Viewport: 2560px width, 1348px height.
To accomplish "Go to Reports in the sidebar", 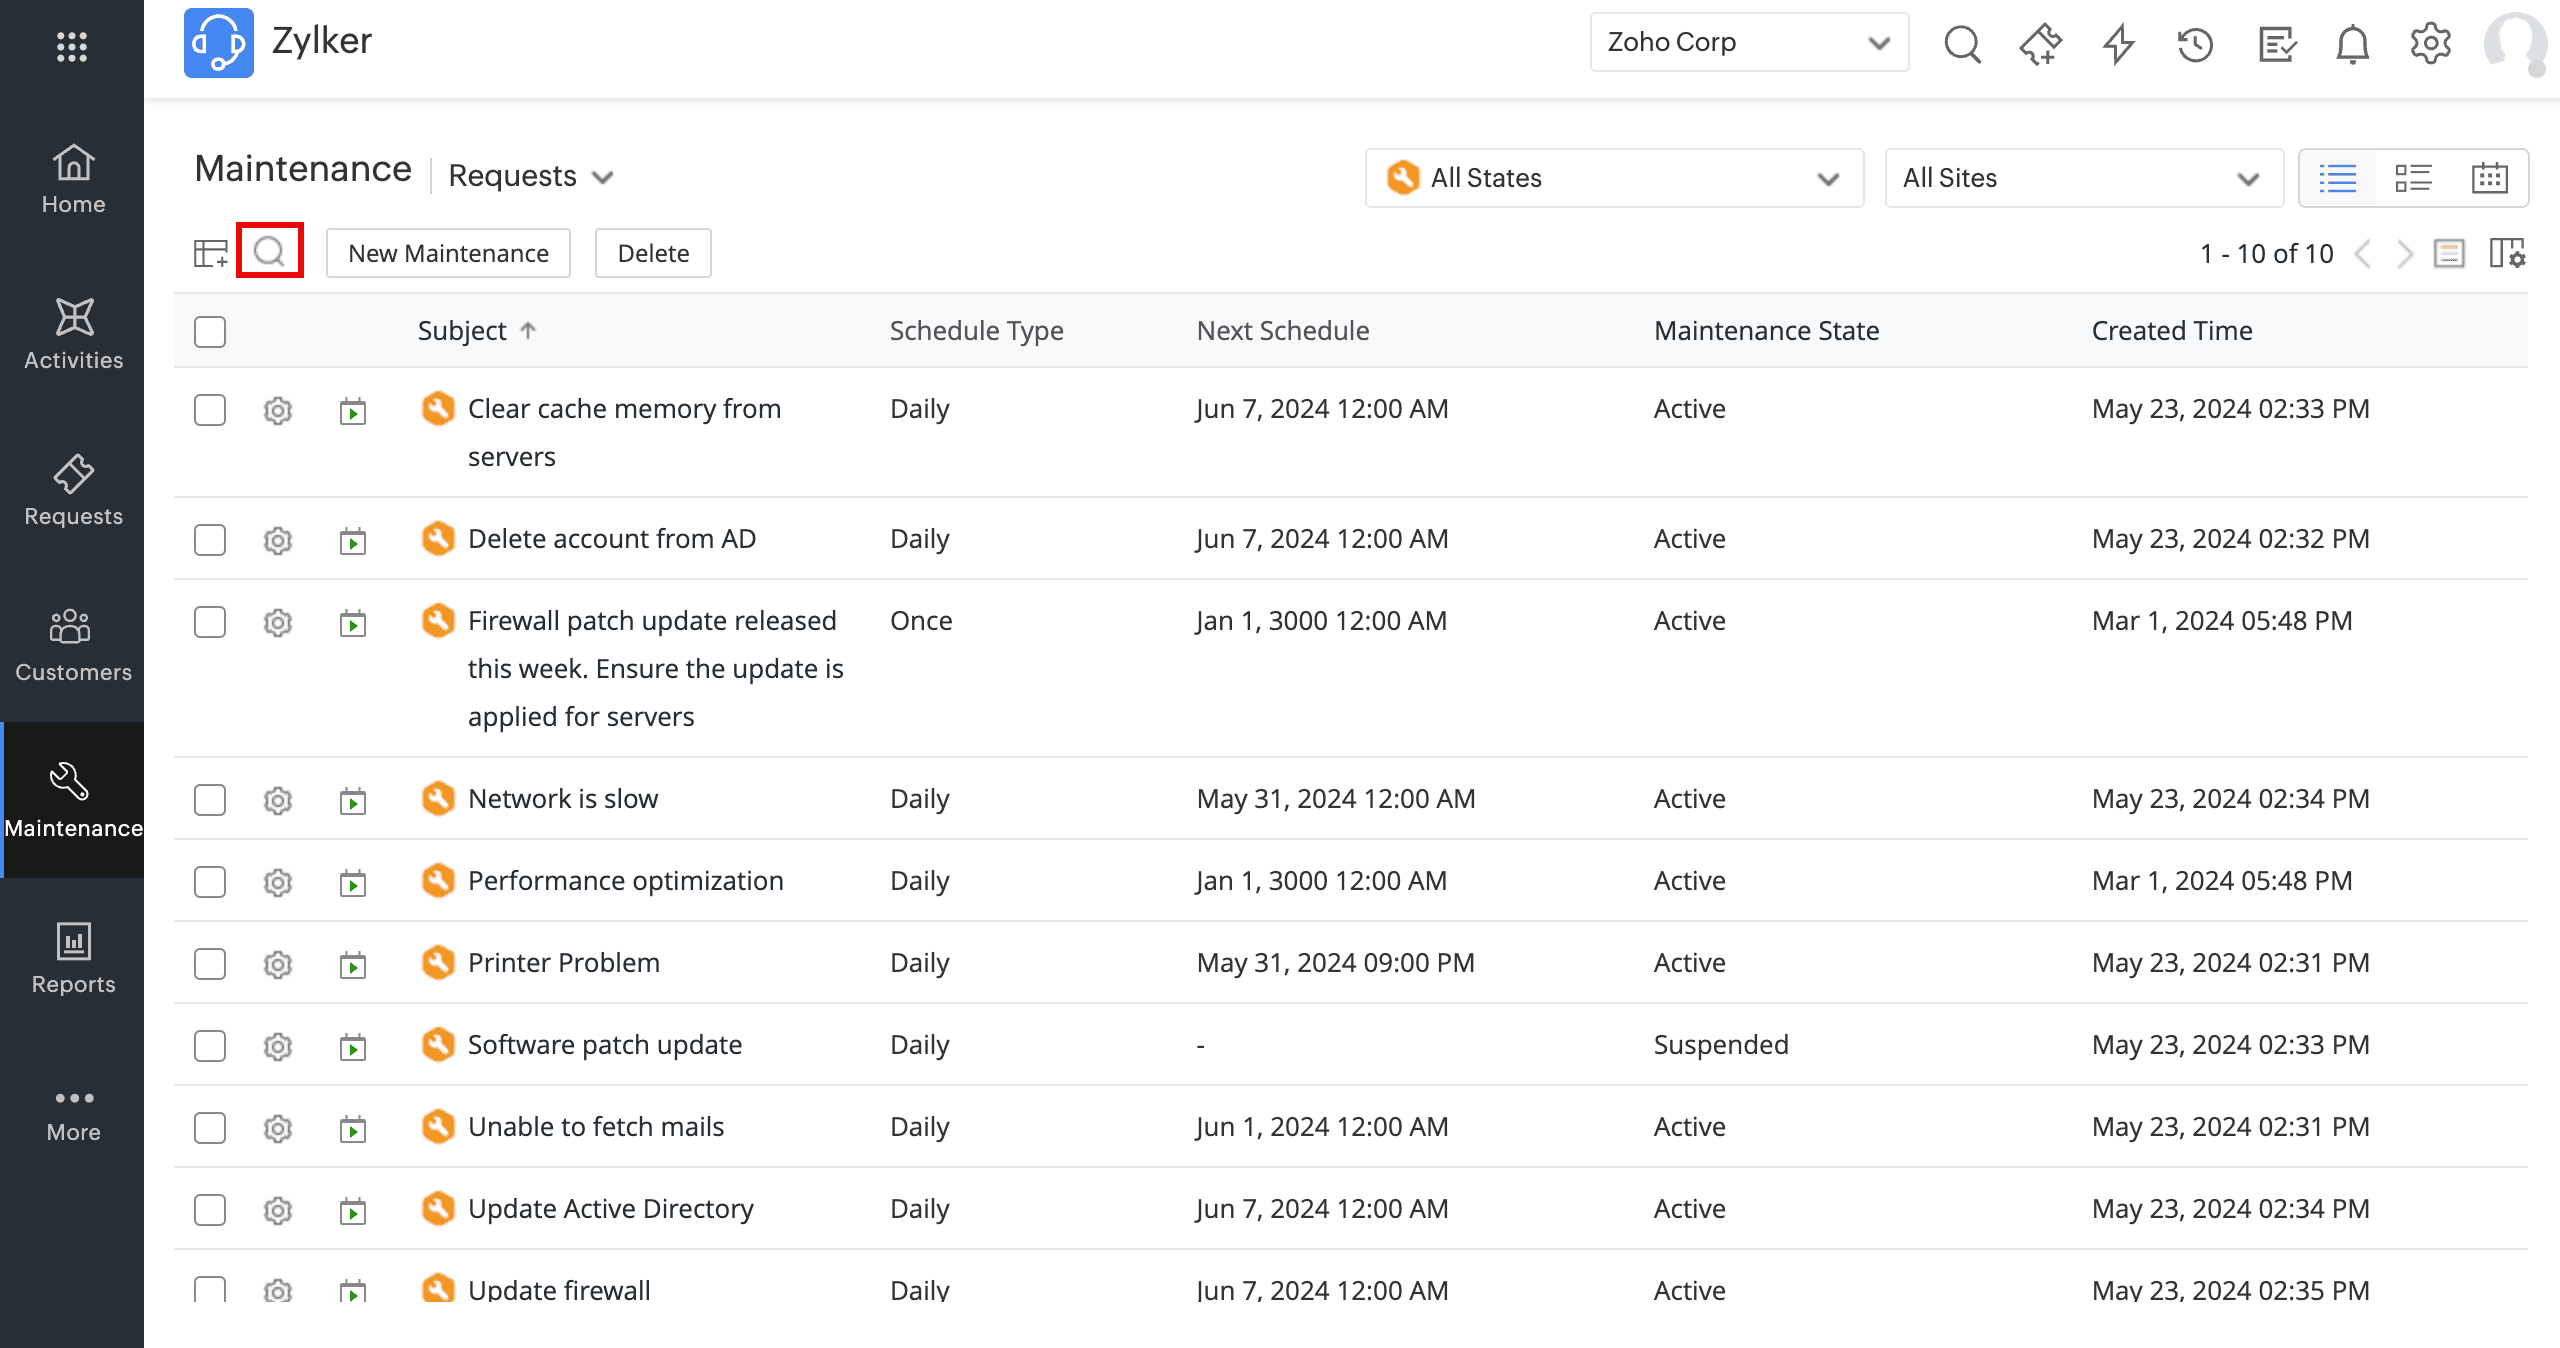I will 73,958.
